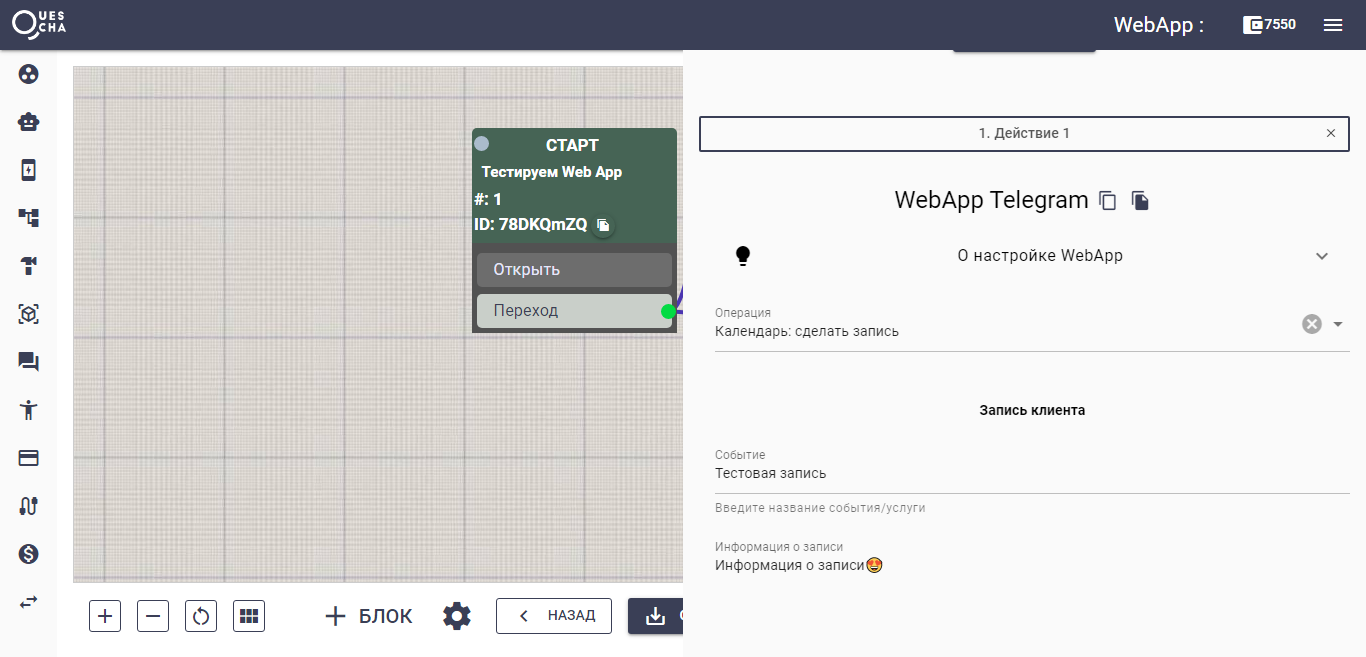
Task: Click the «НАЗАД» button
Action: pyautogui.click(x=553, y=616)
